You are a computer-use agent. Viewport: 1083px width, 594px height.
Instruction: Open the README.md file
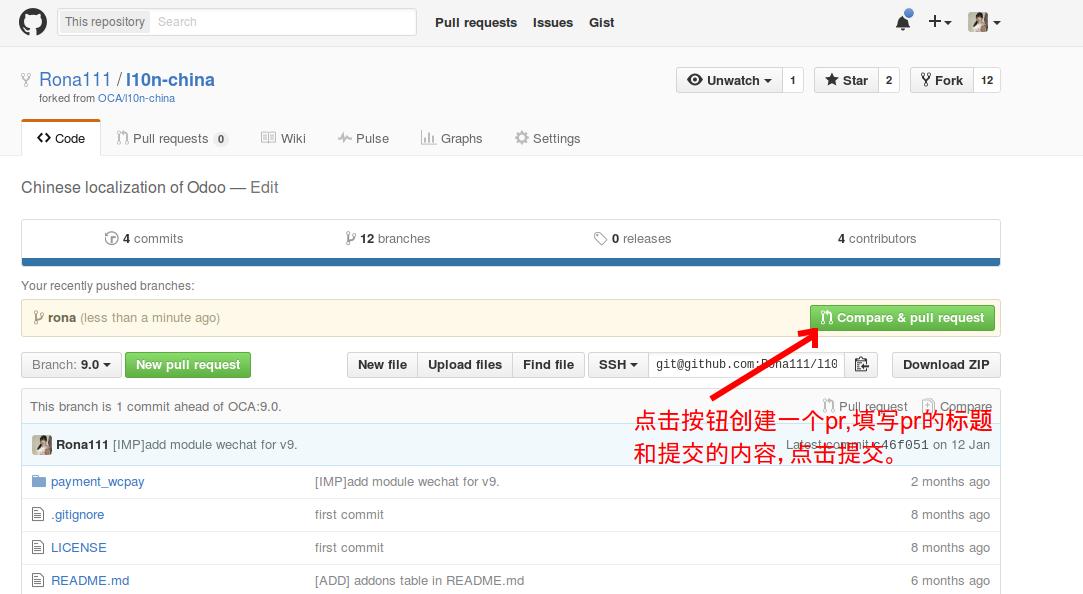pos(89,581)
